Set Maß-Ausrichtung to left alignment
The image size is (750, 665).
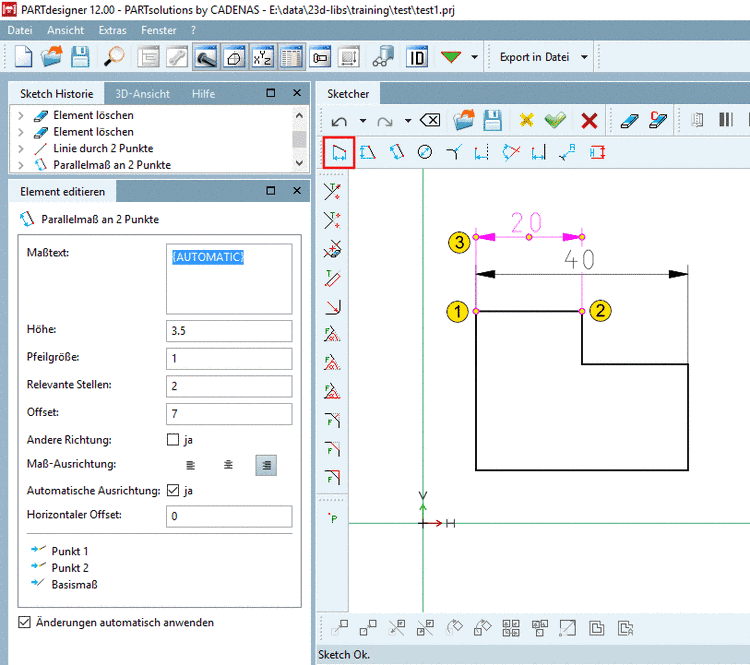[190, 465]
